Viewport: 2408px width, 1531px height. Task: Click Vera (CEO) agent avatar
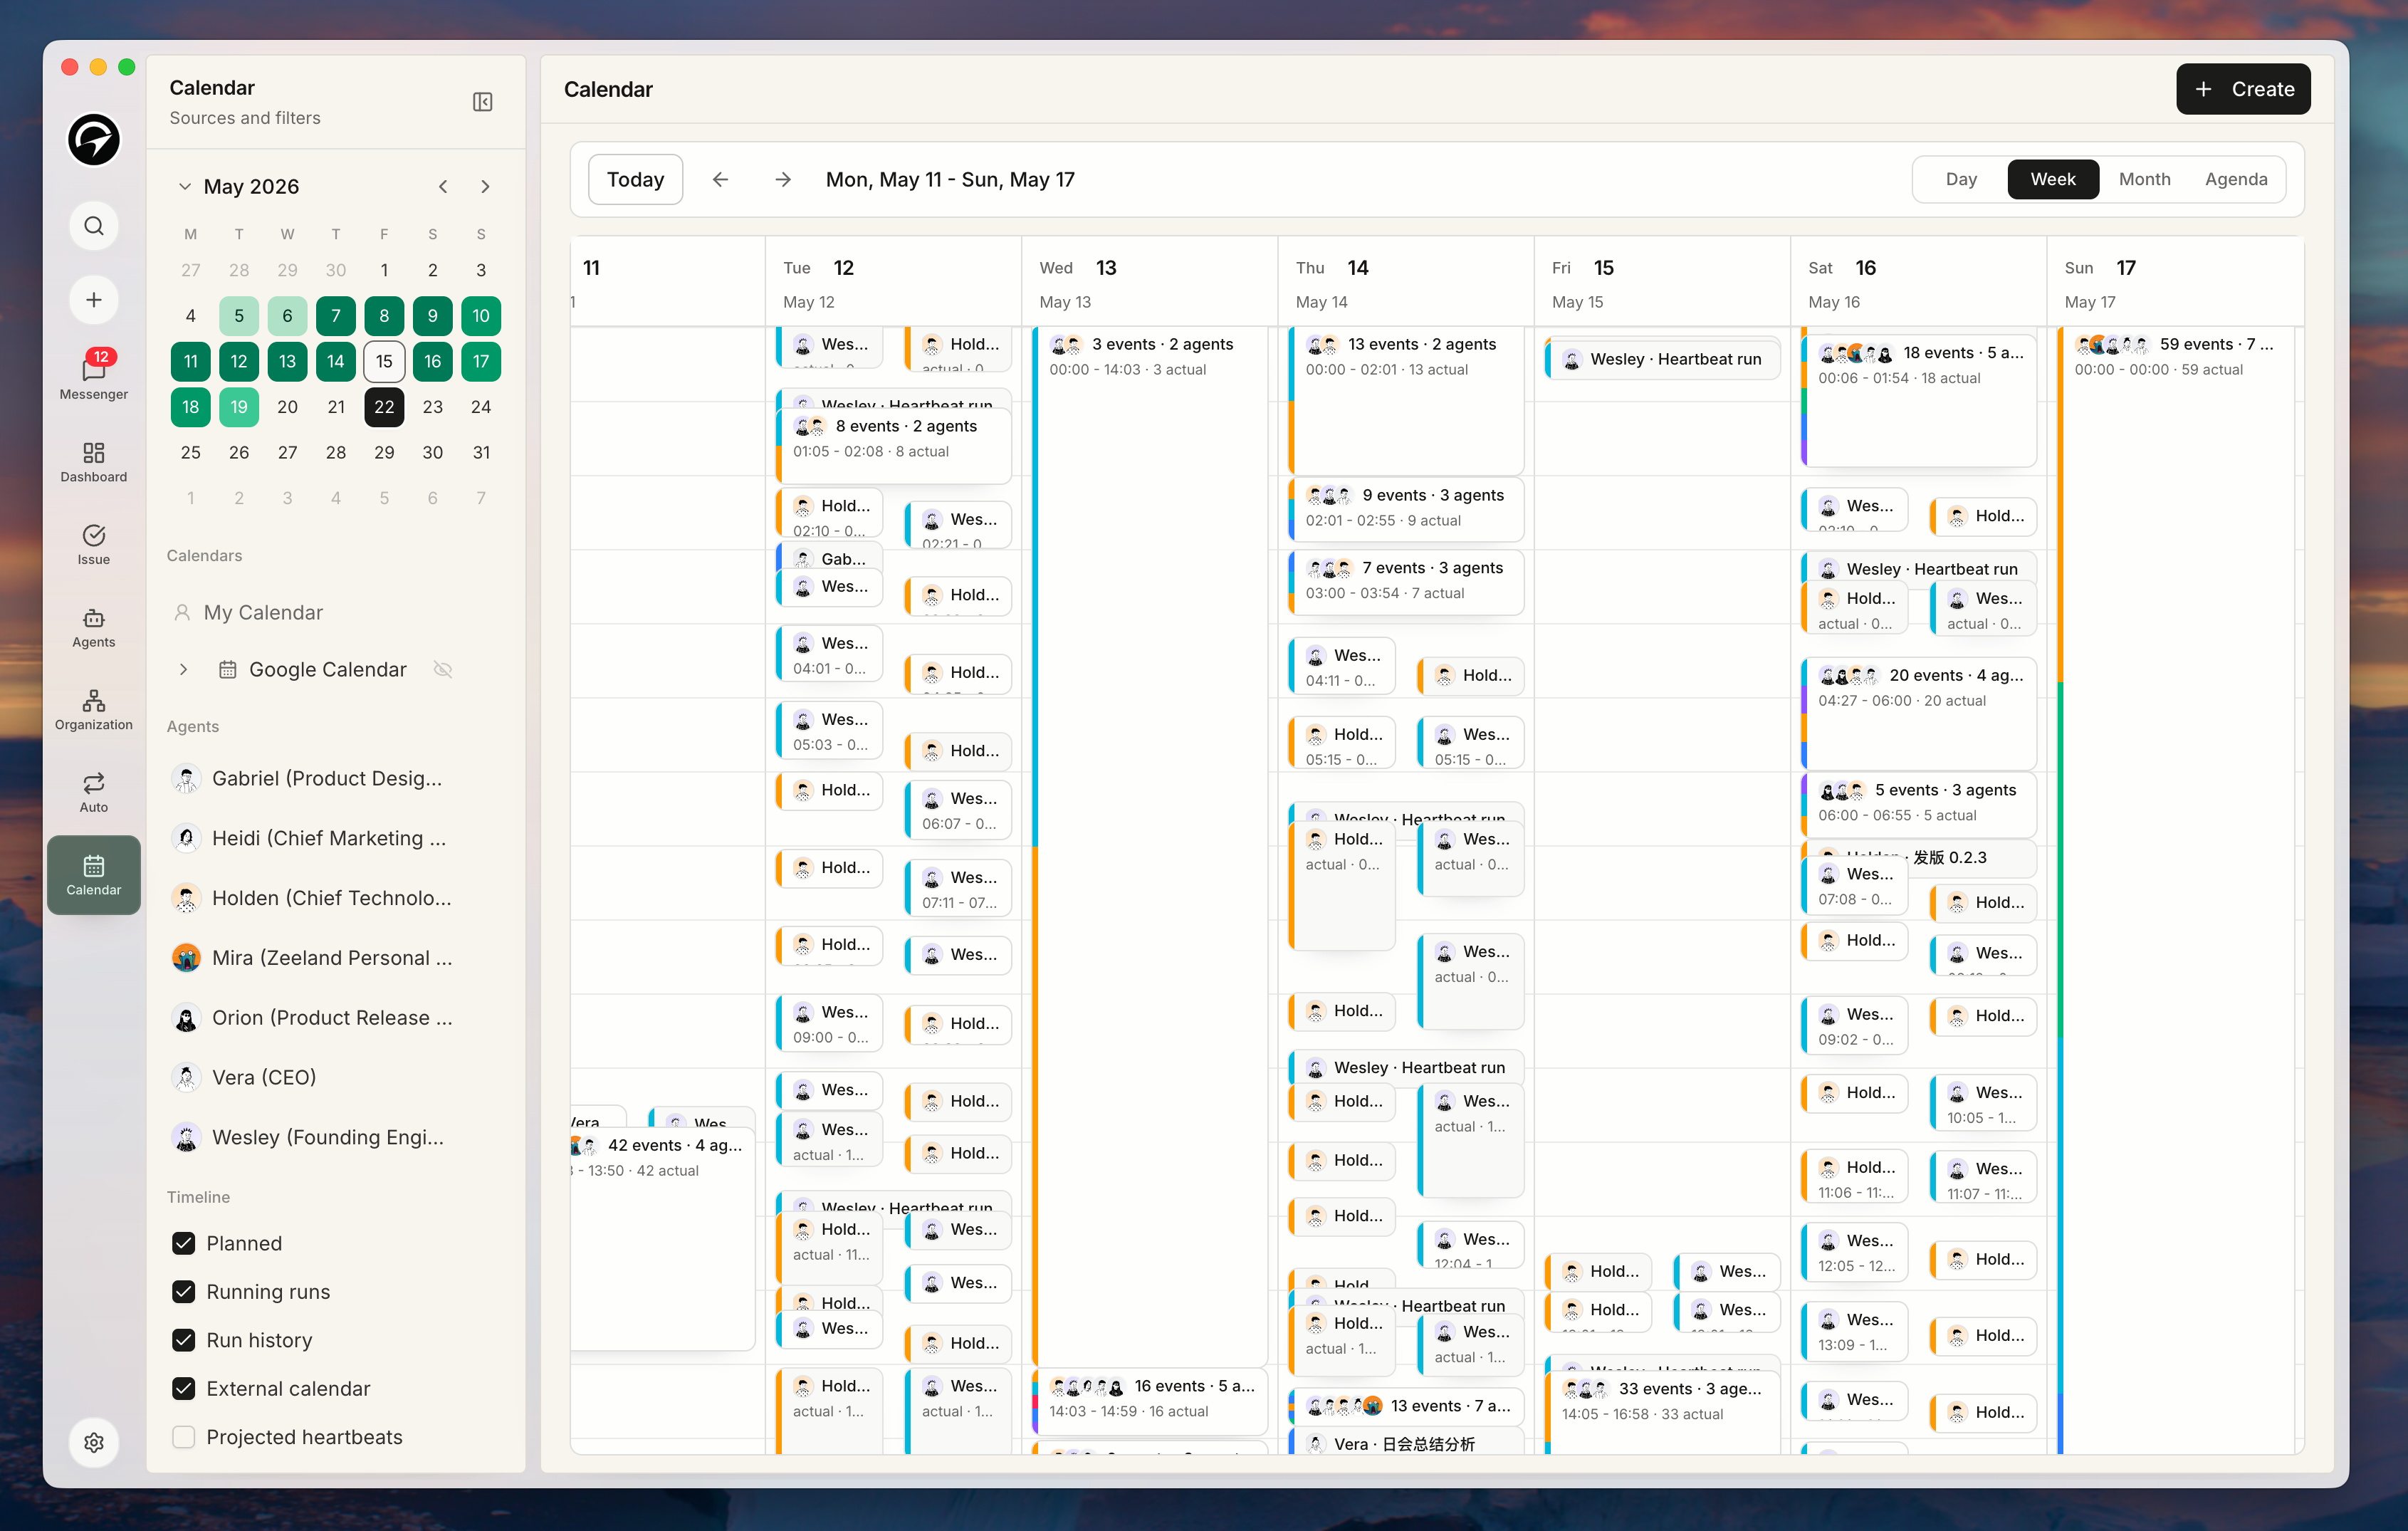coord(186,1077)
